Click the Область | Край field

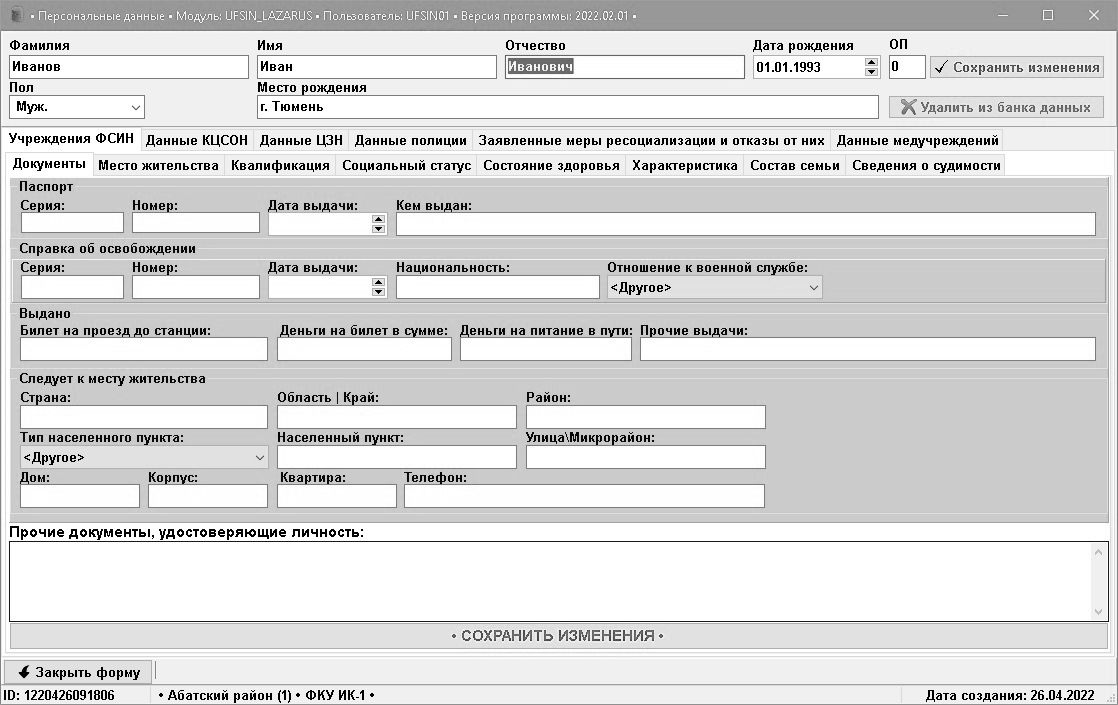pos(397,417)
